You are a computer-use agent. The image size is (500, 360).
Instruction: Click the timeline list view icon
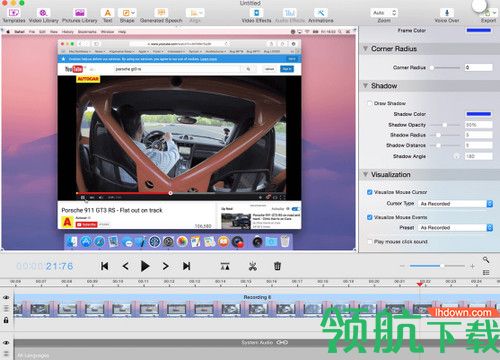click(486, 273)
